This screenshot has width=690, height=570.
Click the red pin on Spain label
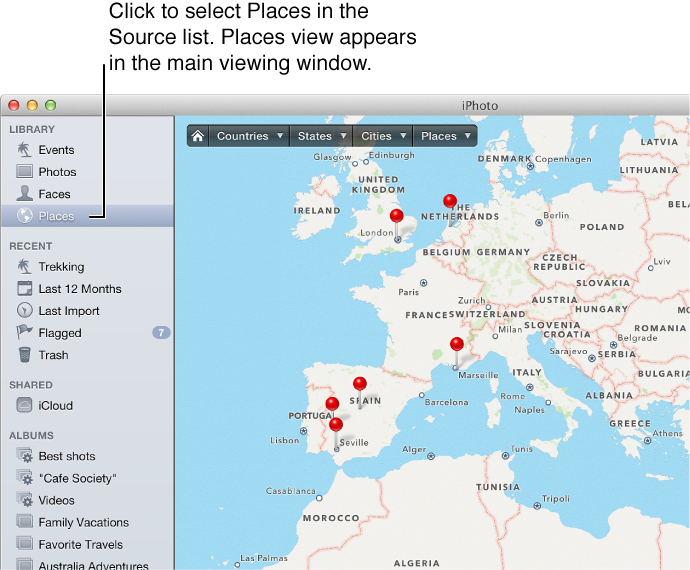360,383
